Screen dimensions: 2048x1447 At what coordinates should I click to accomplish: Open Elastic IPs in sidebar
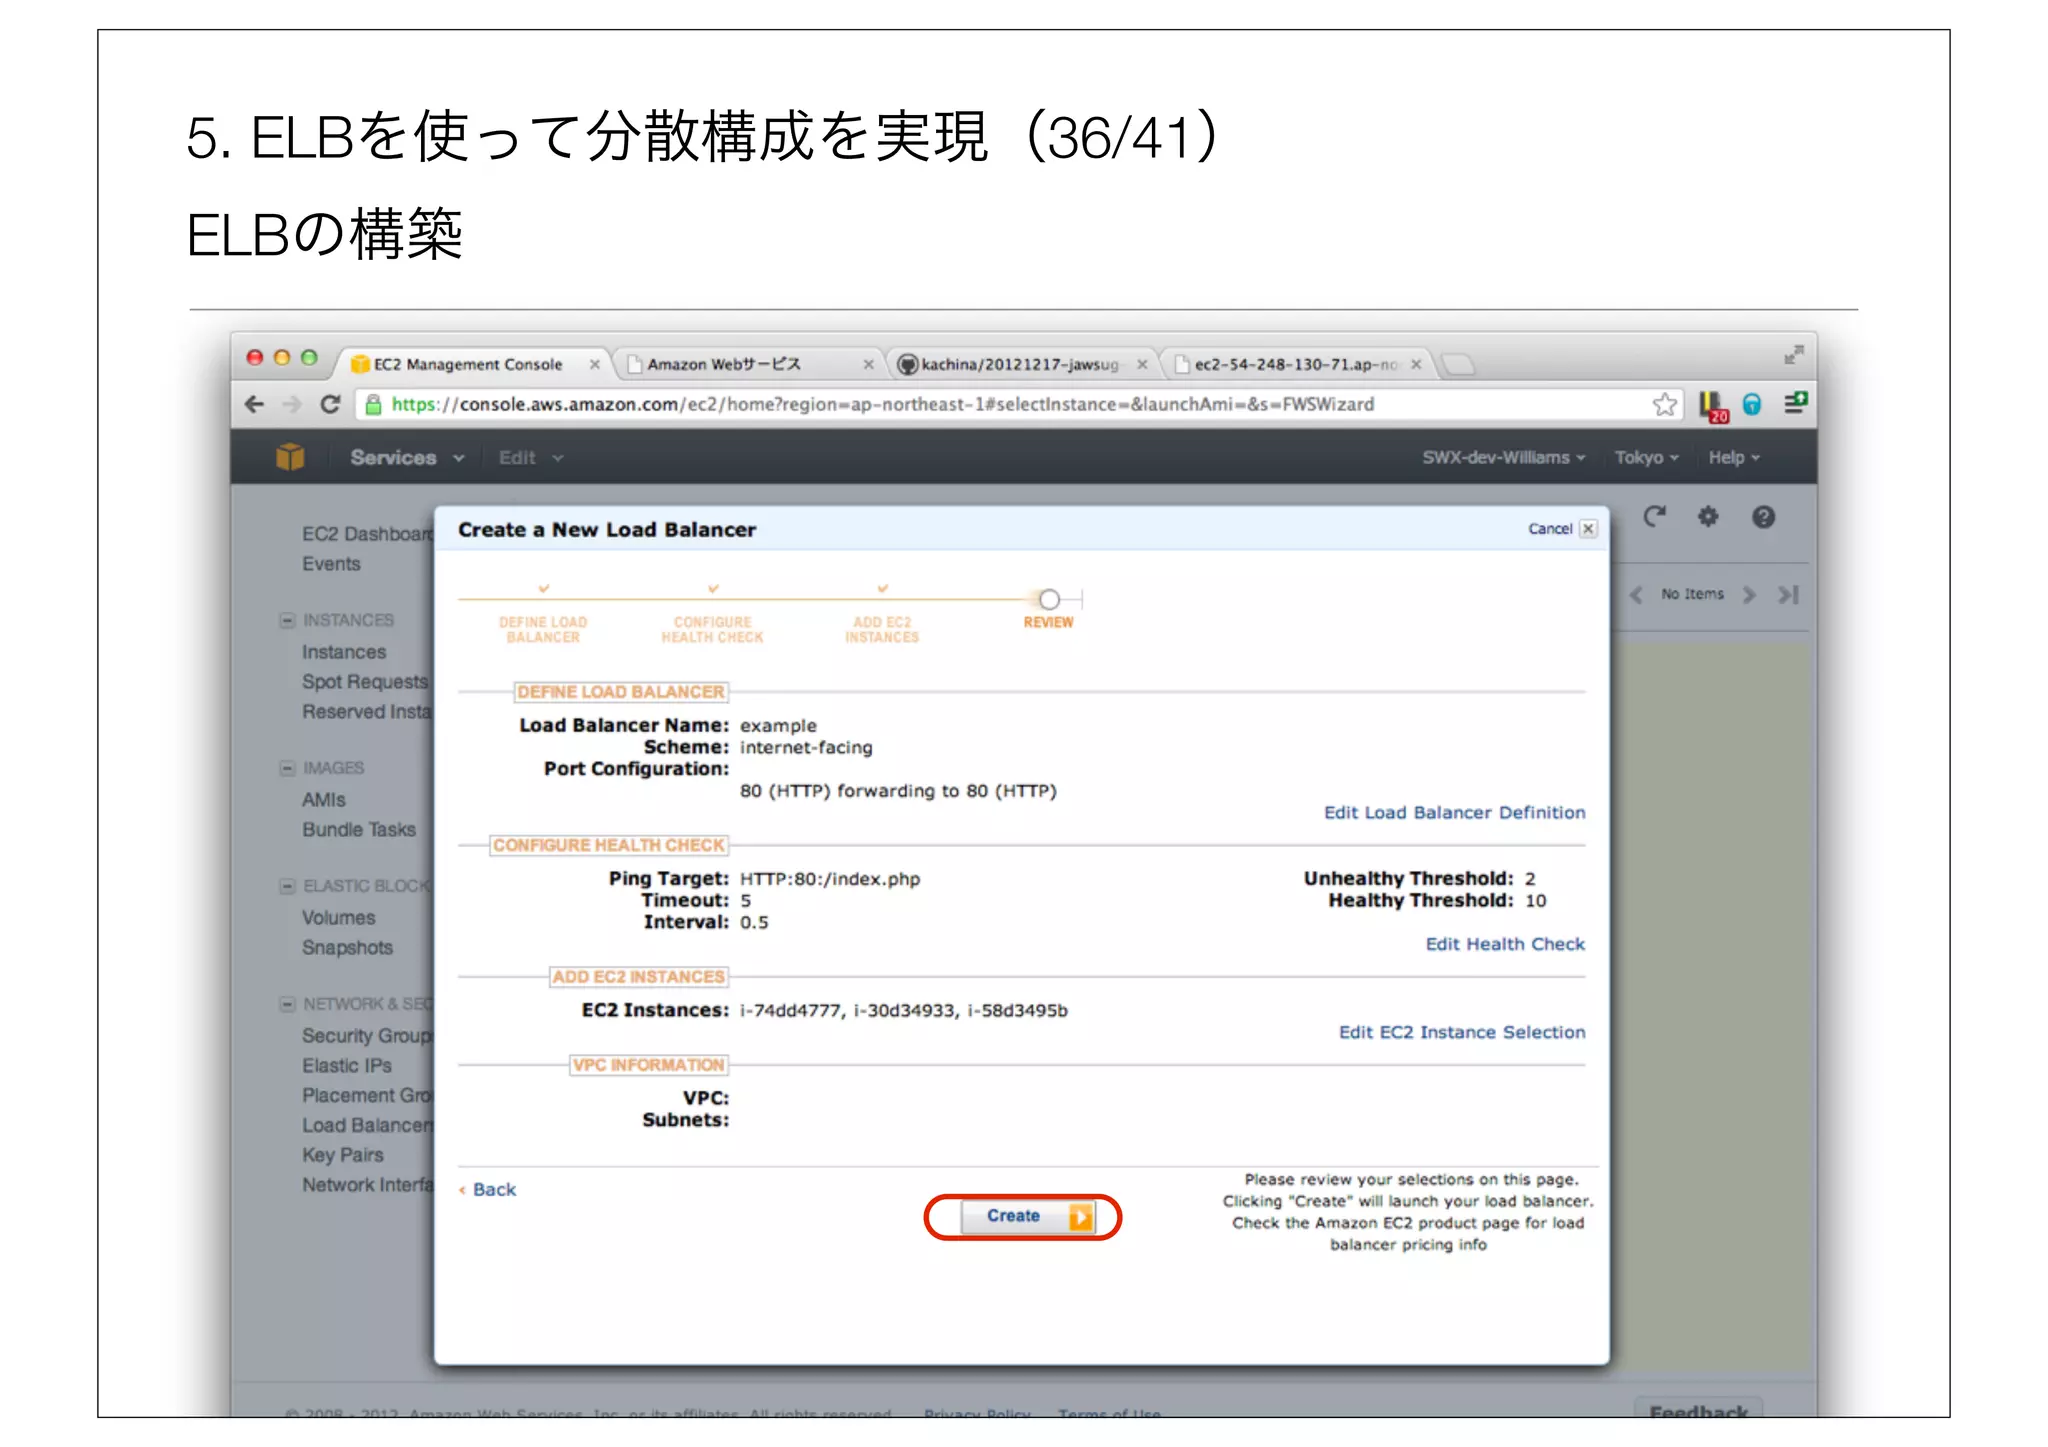tap(347, 1066)
